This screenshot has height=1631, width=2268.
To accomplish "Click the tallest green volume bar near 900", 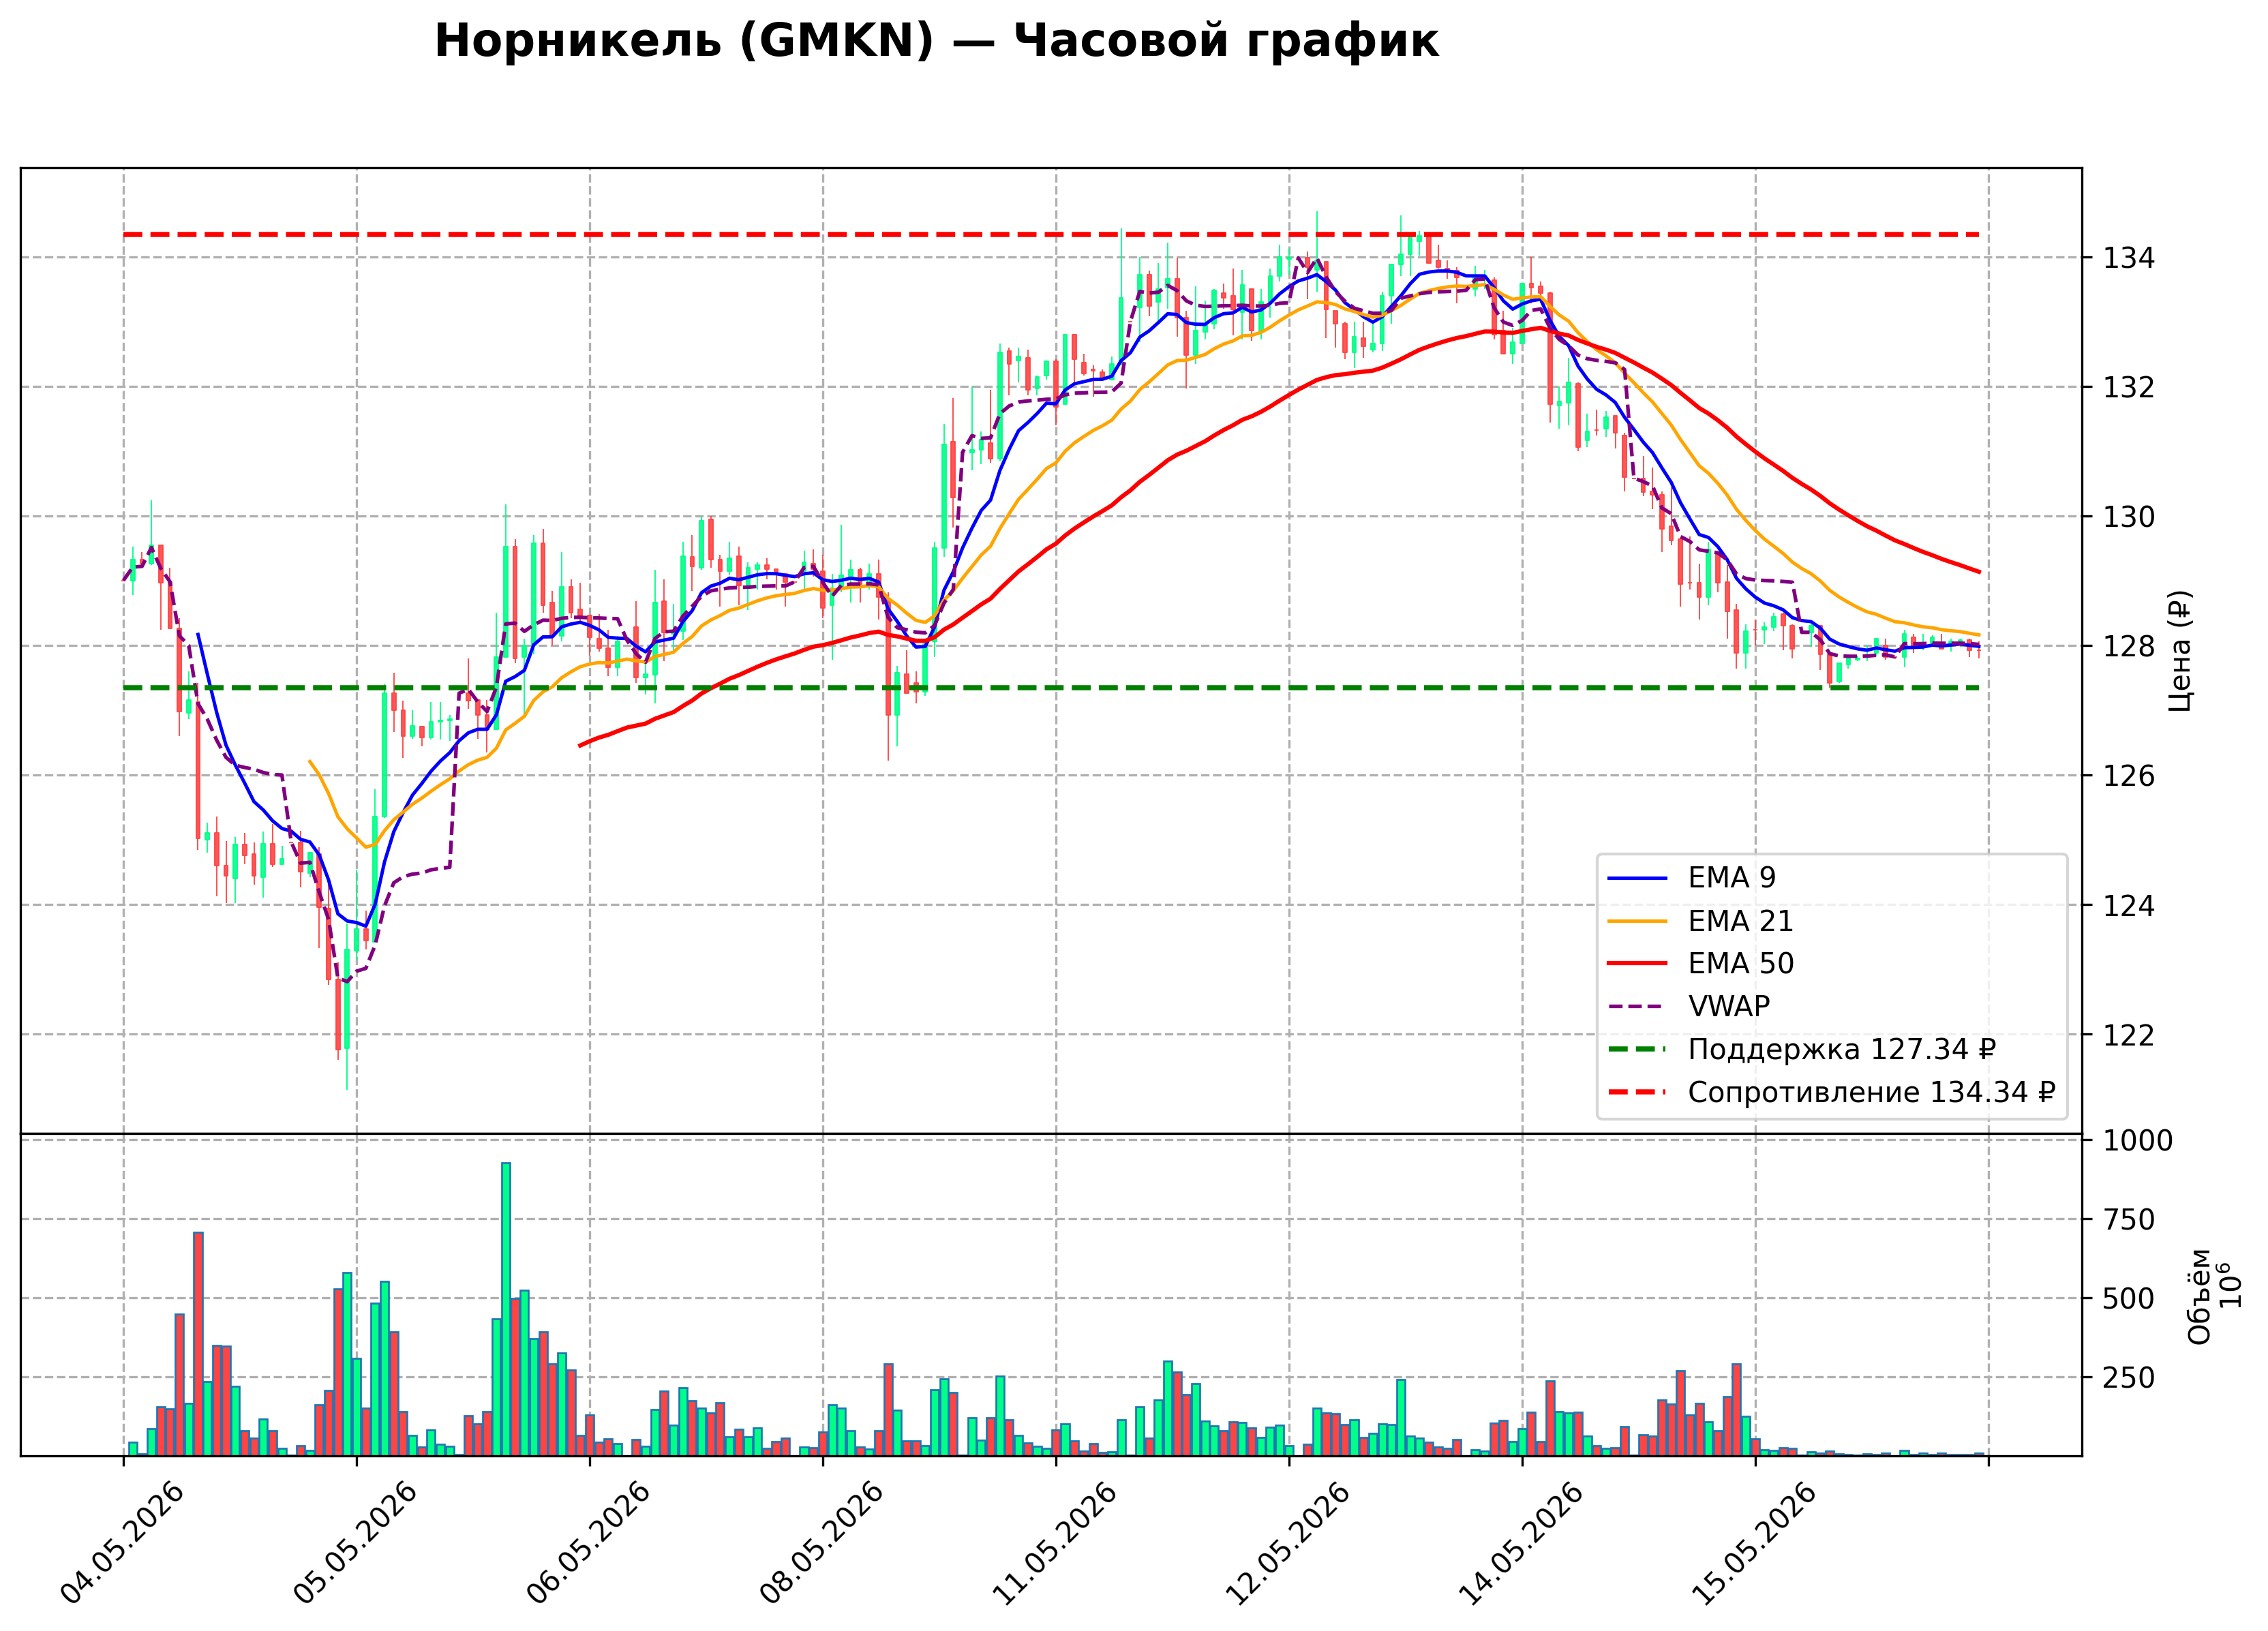I will tap(506, 1309).
